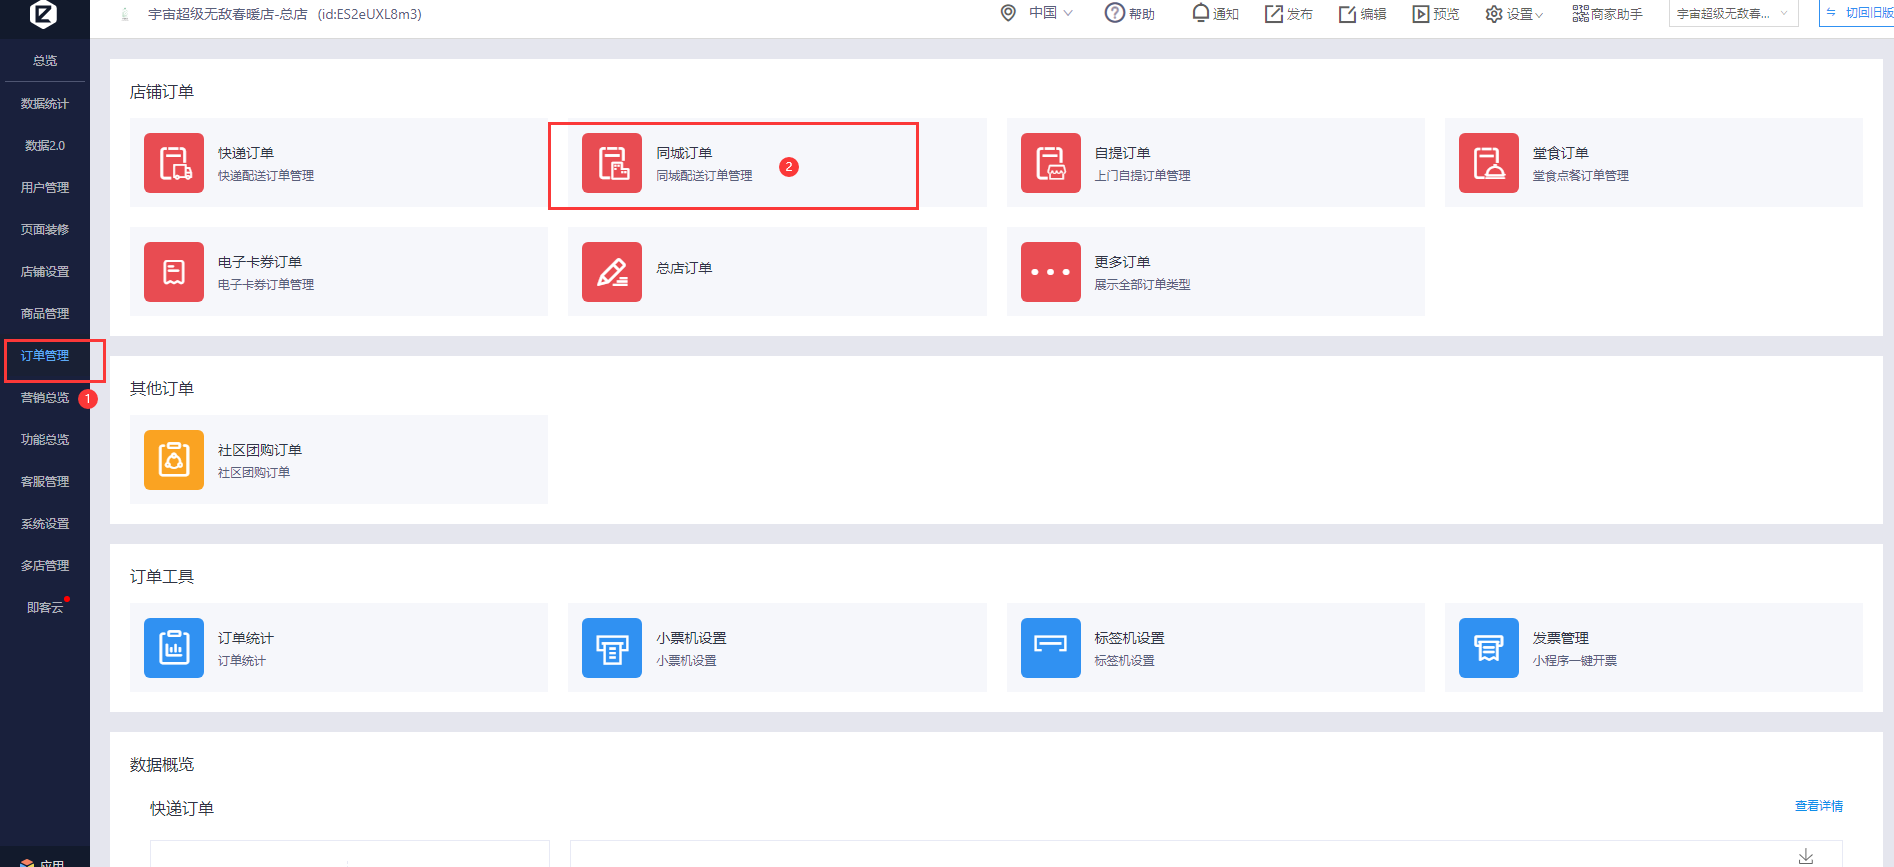Select 订单管理 in the sidebar
Viewport: 1894px width, 867px height.
point(45,356)
